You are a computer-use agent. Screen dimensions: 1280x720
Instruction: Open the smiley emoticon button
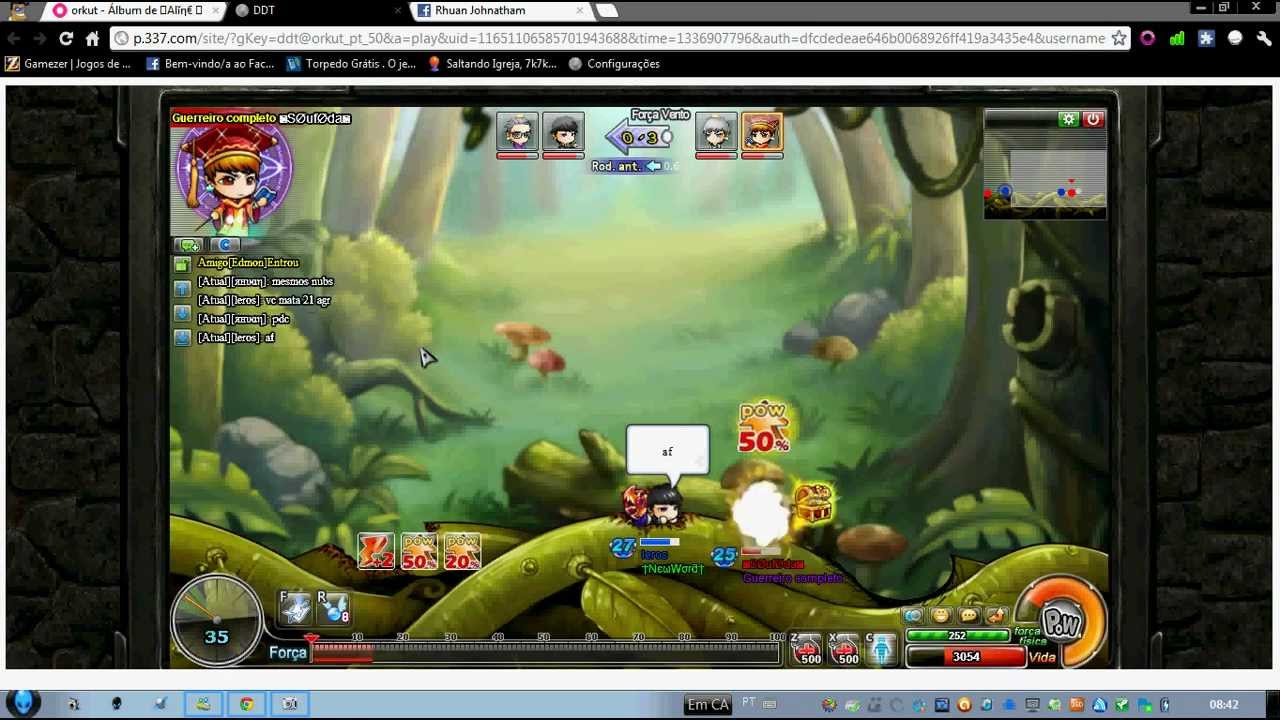coord(940,616)
